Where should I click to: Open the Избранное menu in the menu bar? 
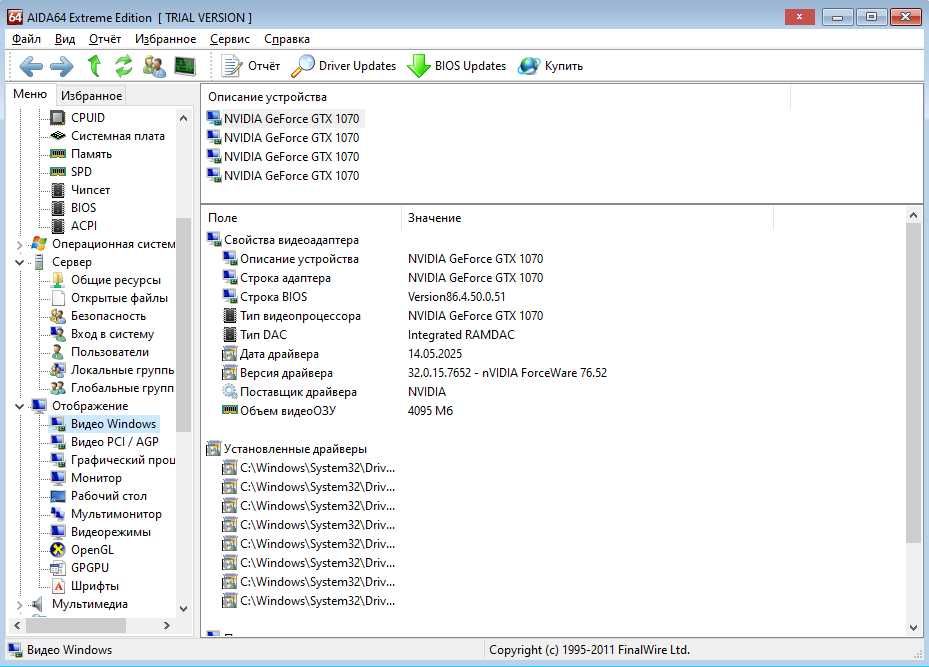tap(165, 39)
